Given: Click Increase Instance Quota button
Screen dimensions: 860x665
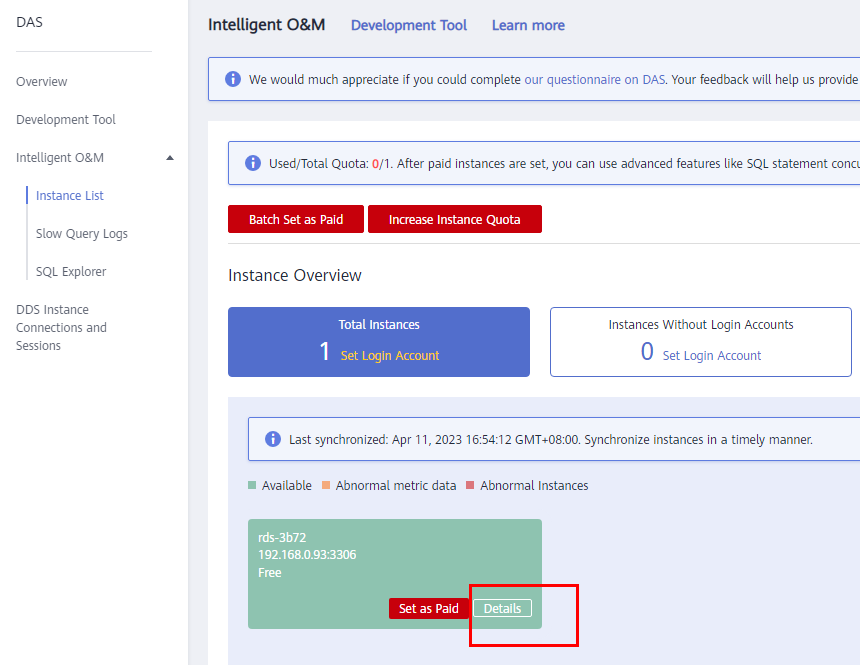Looking at the screenshot, I should [455, 219].
